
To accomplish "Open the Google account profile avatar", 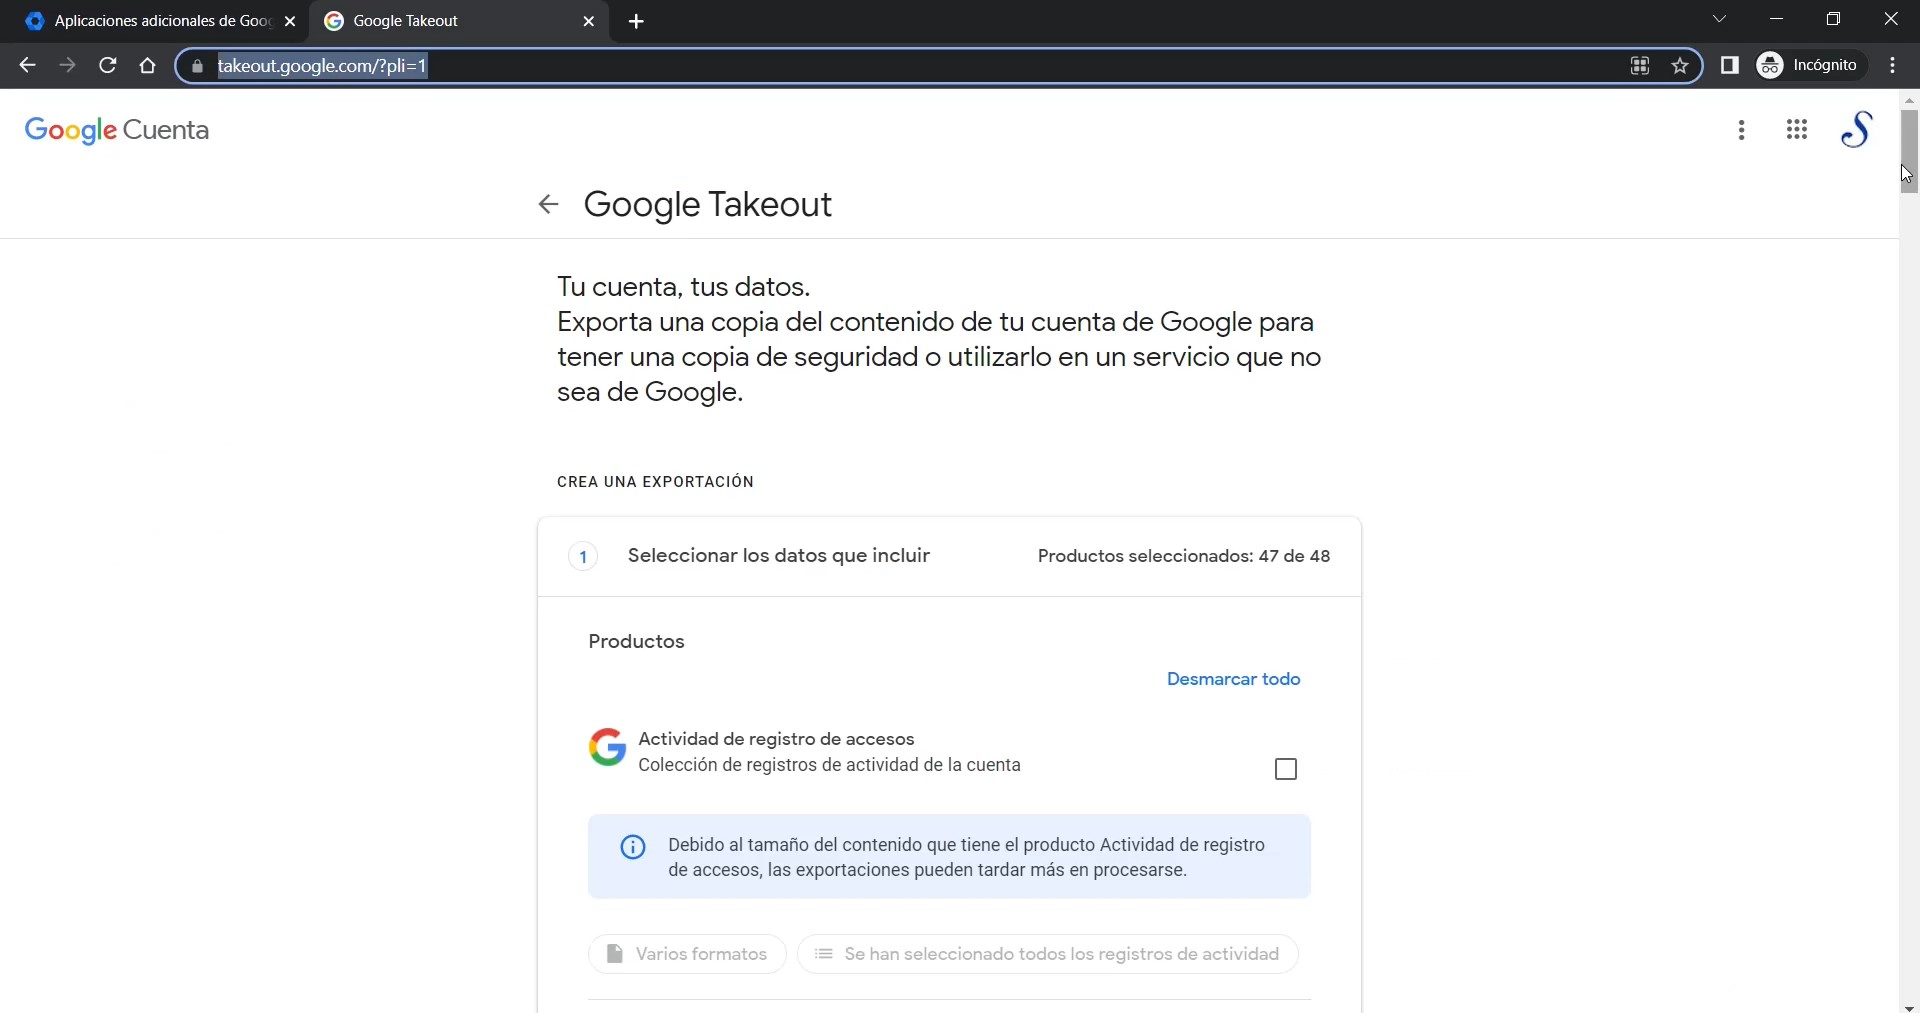I will [1857, 130].
